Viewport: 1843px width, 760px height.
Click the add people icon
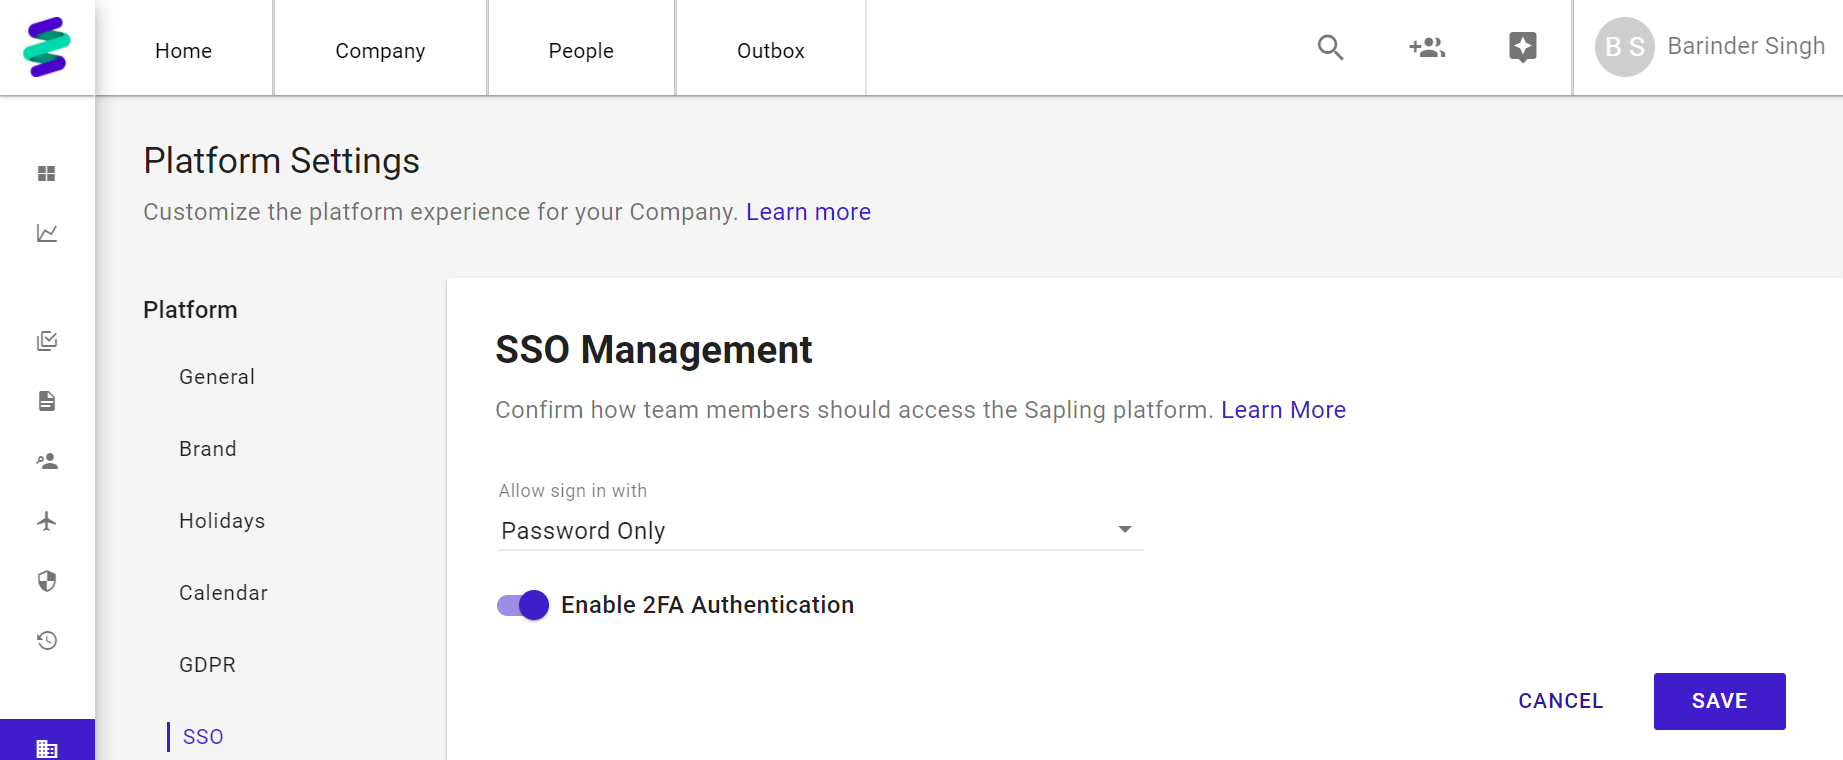coord(1427,47)
